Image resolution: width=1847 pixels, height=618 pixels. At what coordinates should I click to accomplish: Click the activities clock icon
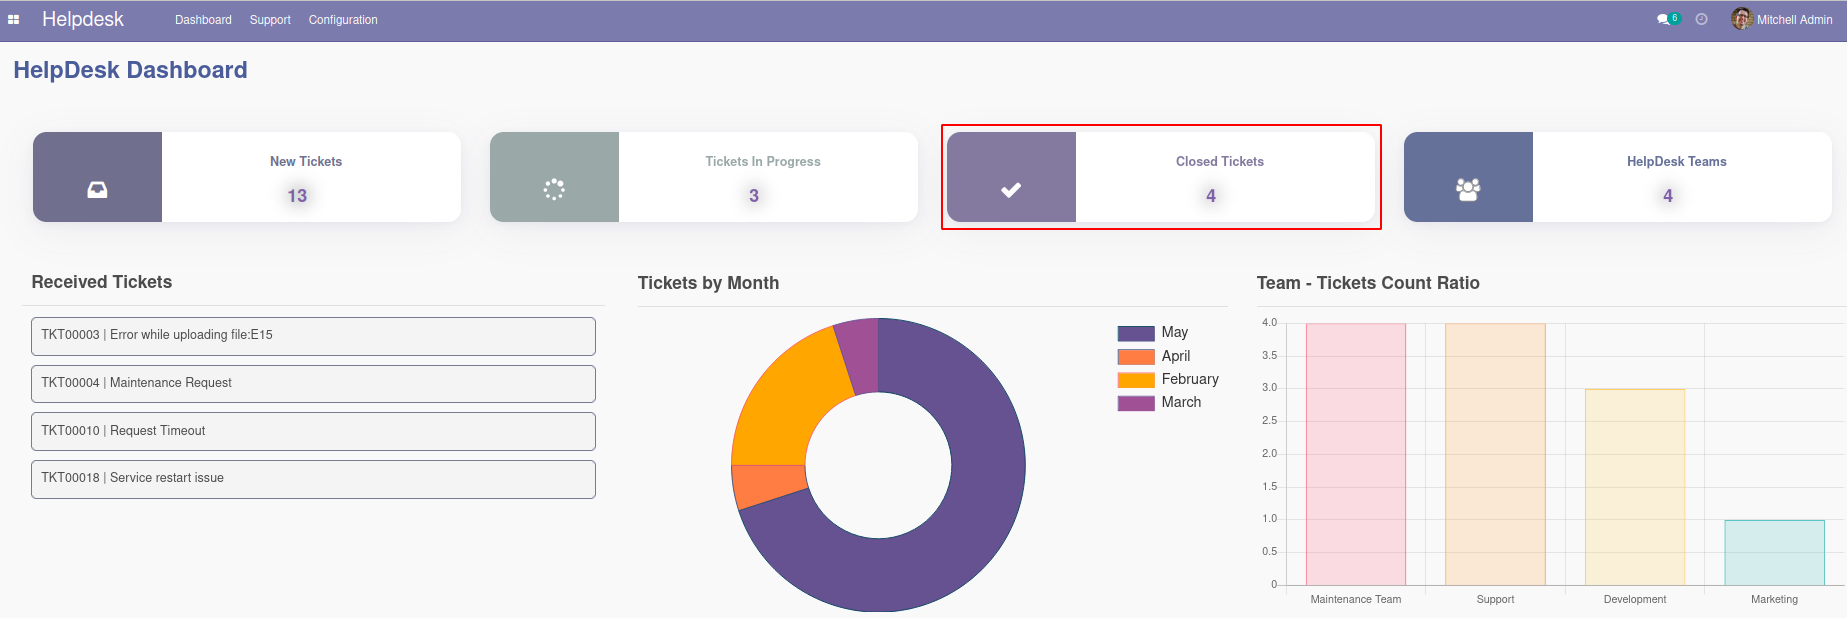click(x=1701, y=20)
